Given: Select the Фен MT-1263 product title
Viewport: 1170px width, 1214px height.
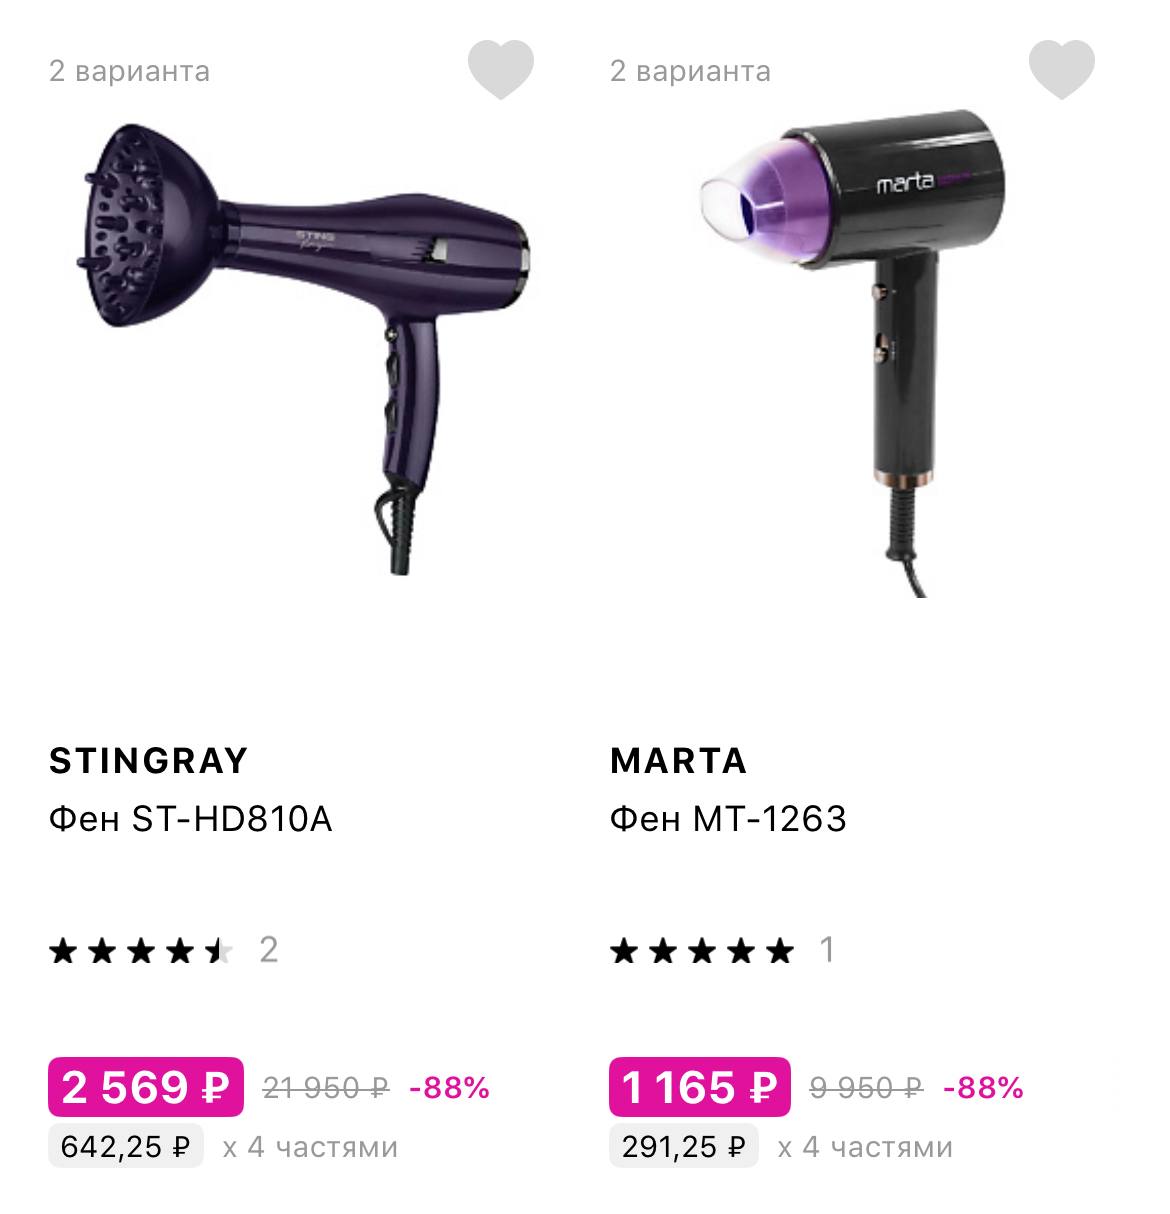Looking at the screenshot, I should (728, 819).
